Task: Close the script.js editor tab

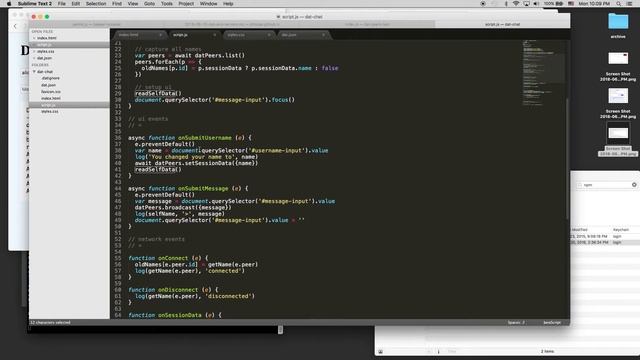Action: pyautogui.click(x=215, y=35)
